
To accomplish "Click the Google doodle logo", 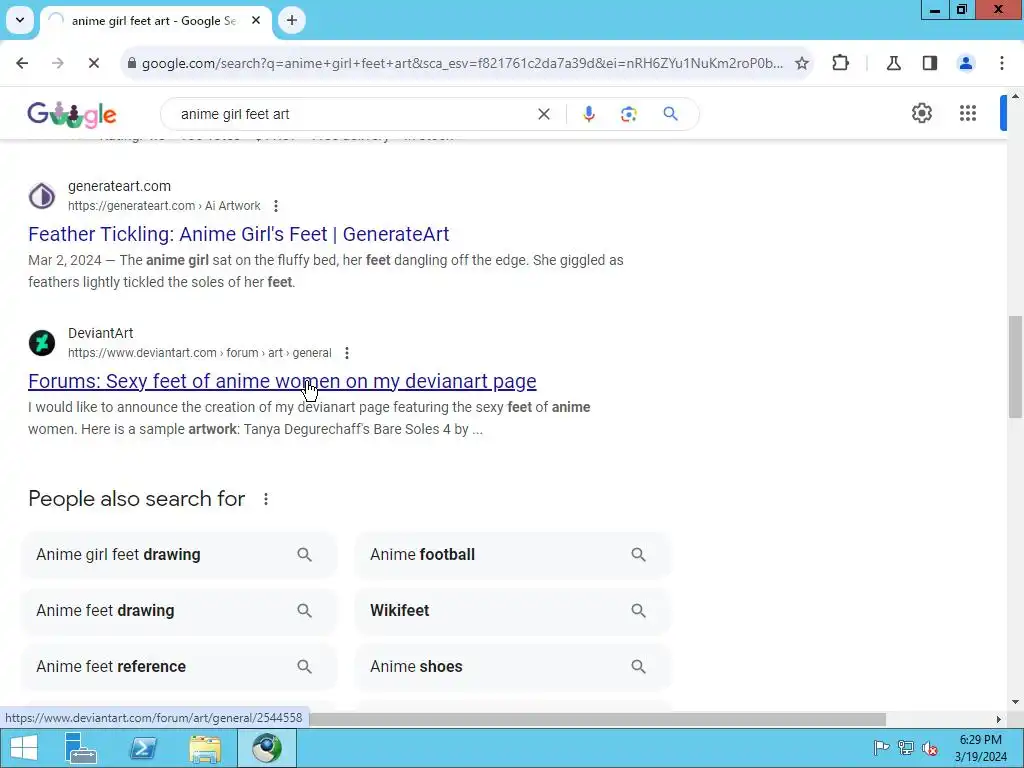I will 72,114.
